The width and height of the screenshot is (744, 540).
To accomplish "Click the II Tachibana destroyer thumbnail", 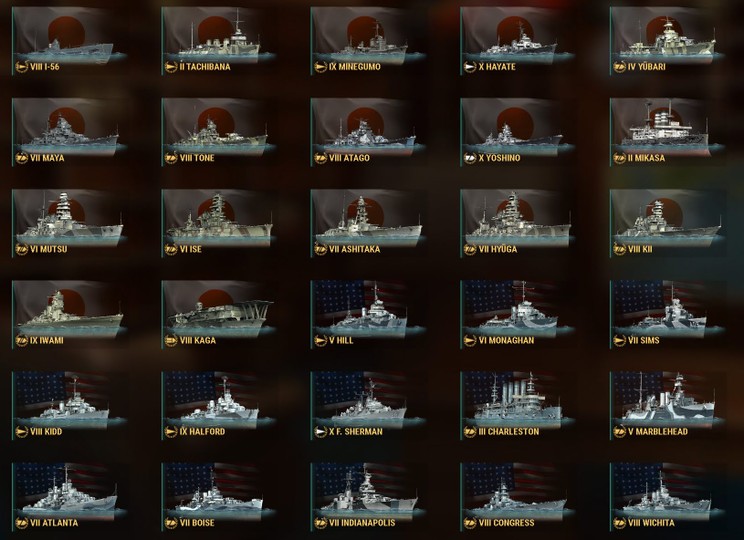I will tap(219, 40).
